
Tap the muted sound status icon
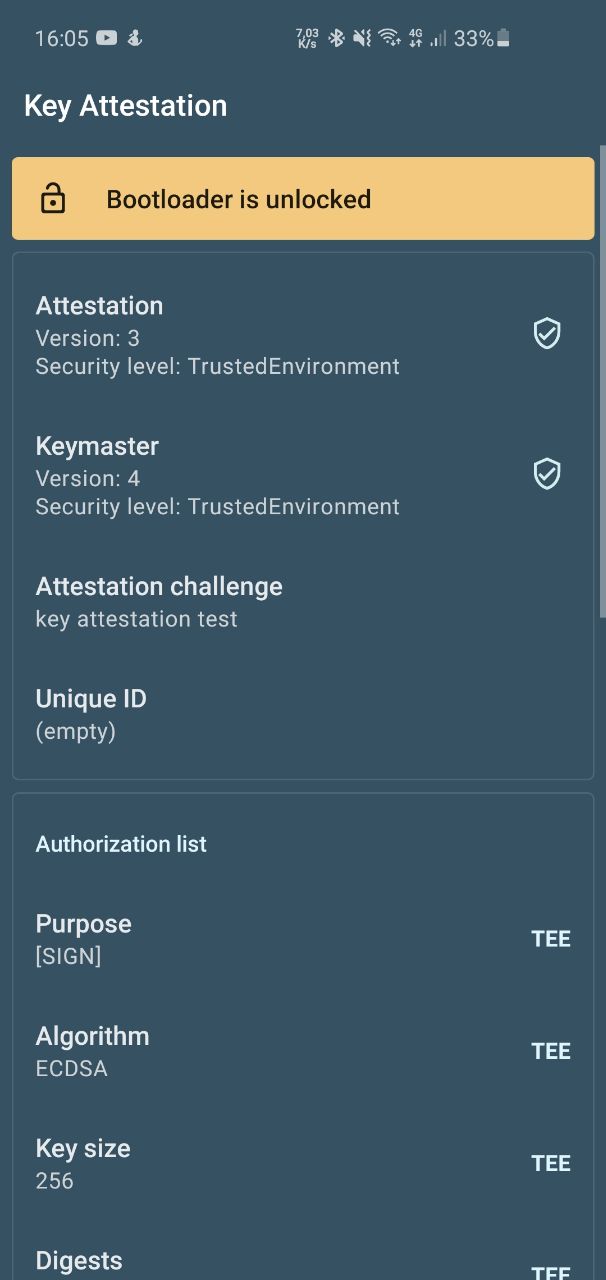(362, 38)
